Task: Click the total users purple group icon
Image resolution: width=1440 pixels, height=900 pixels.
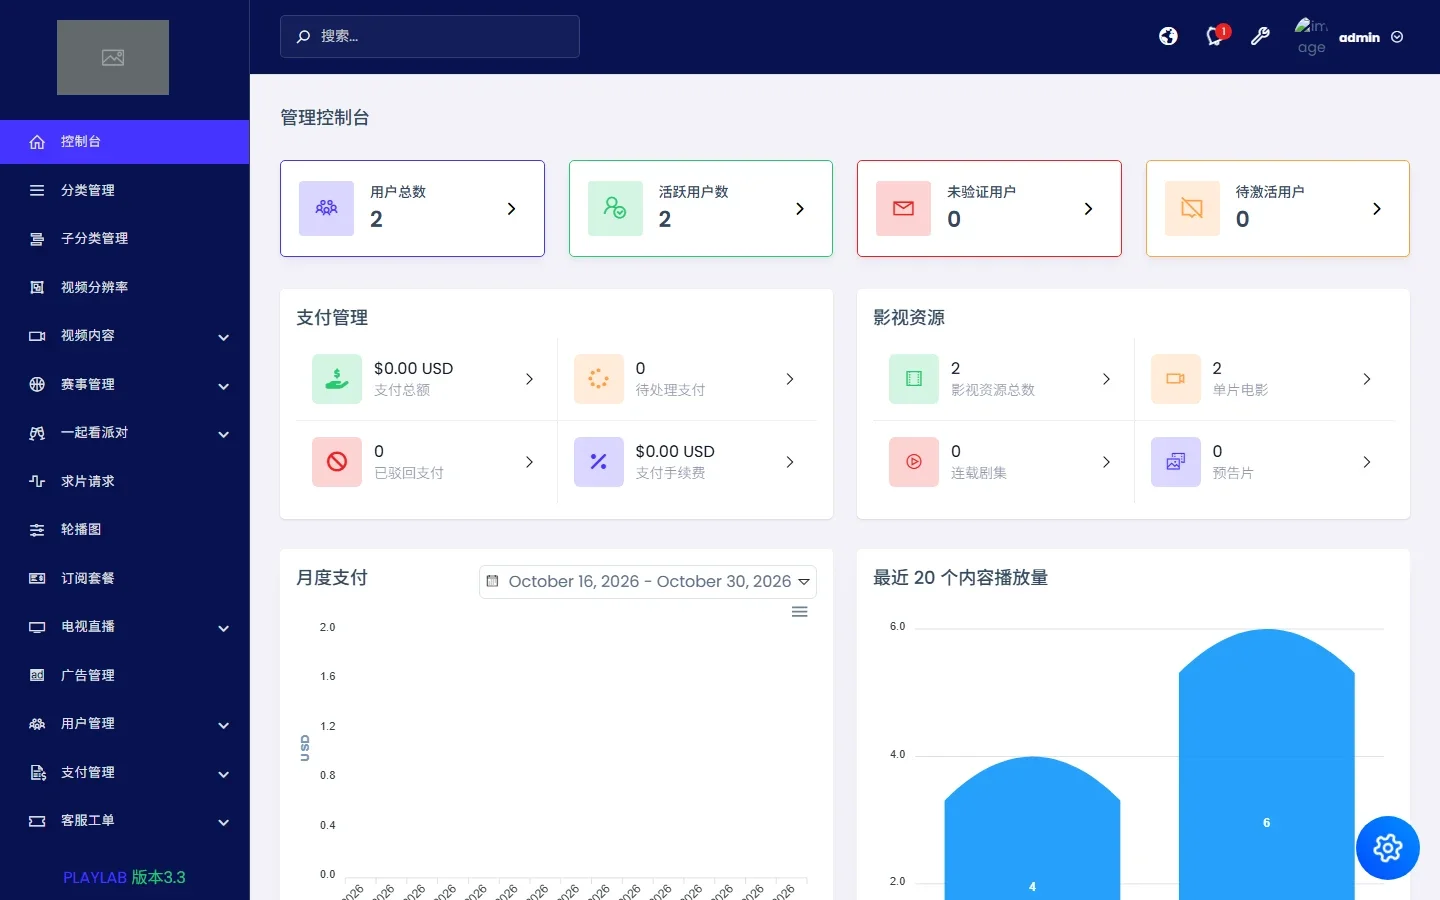Action: [327, 208]
